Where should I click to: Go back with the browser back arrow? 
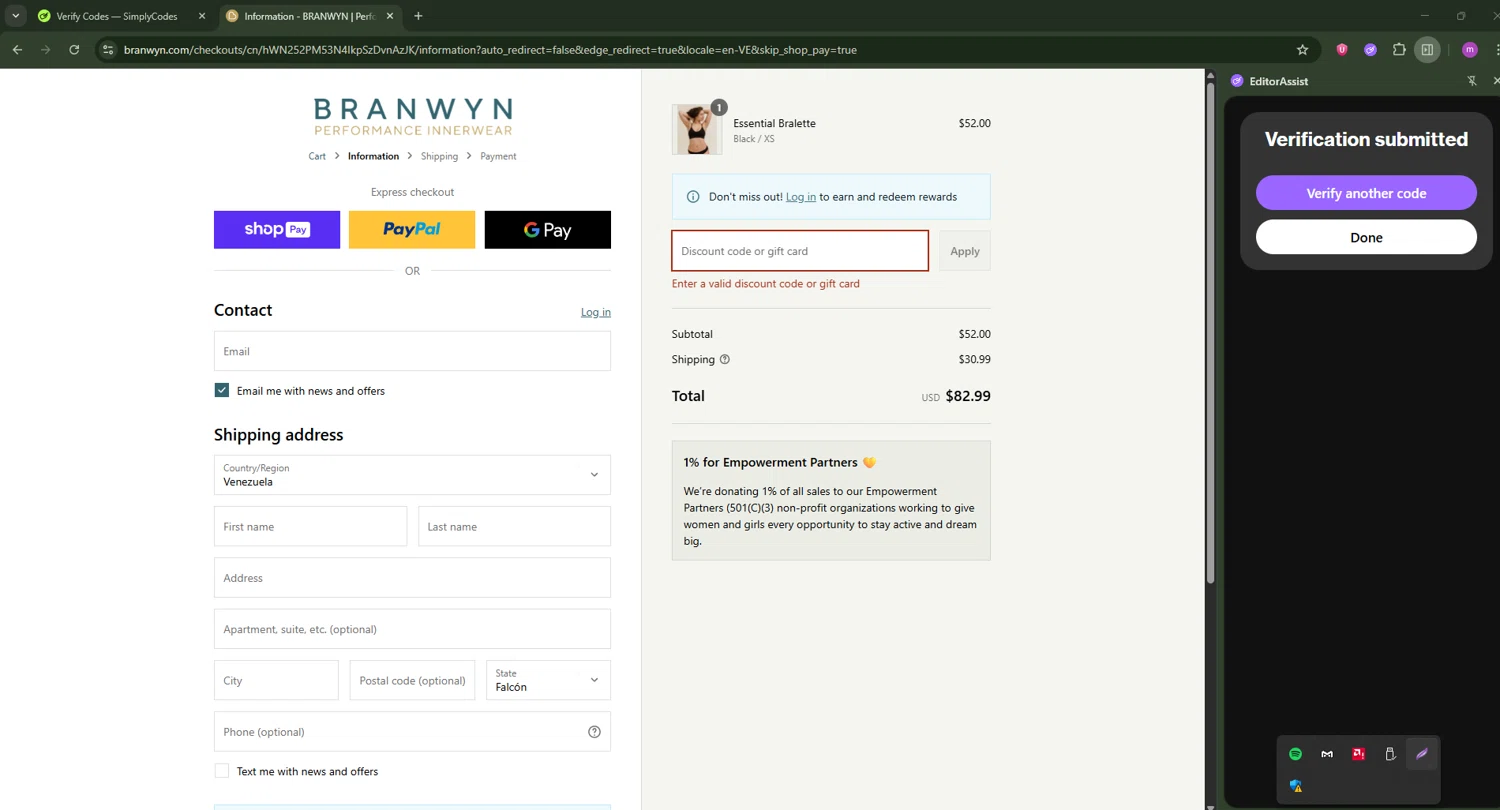tap(17, 49)
